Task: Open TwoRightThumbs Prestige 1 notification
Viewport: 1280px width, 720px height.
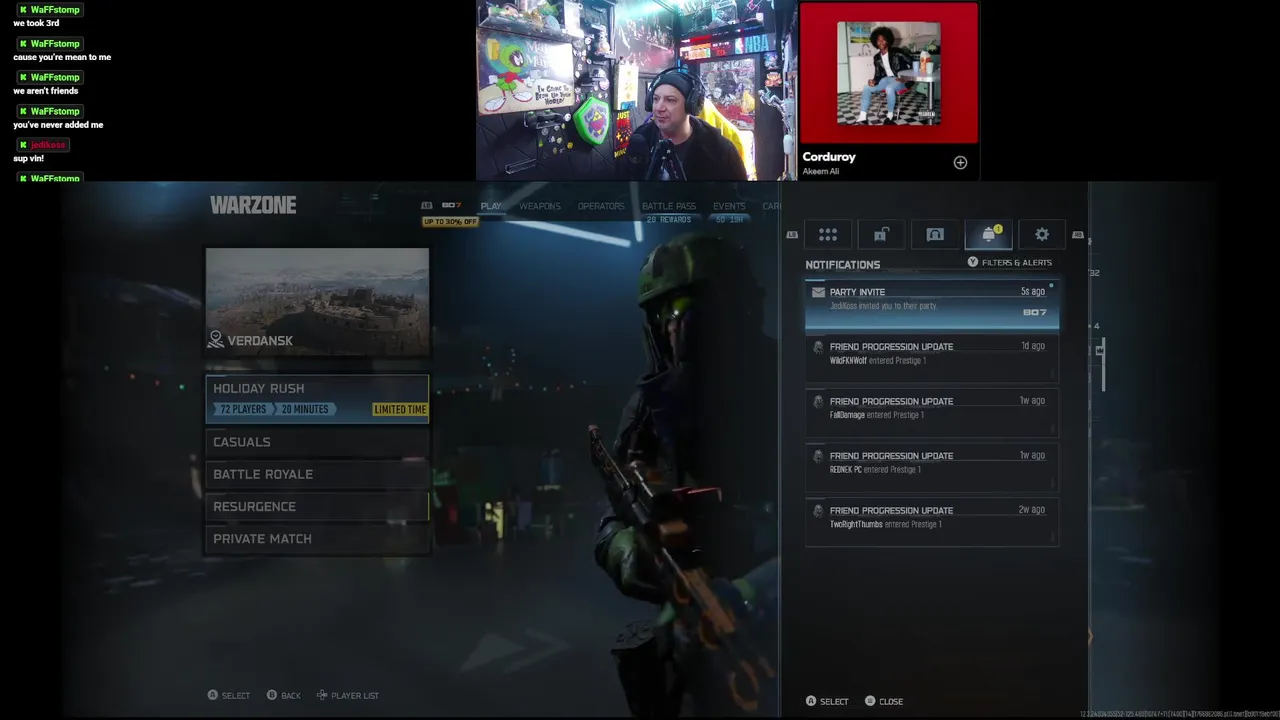Action: point(932,523)
